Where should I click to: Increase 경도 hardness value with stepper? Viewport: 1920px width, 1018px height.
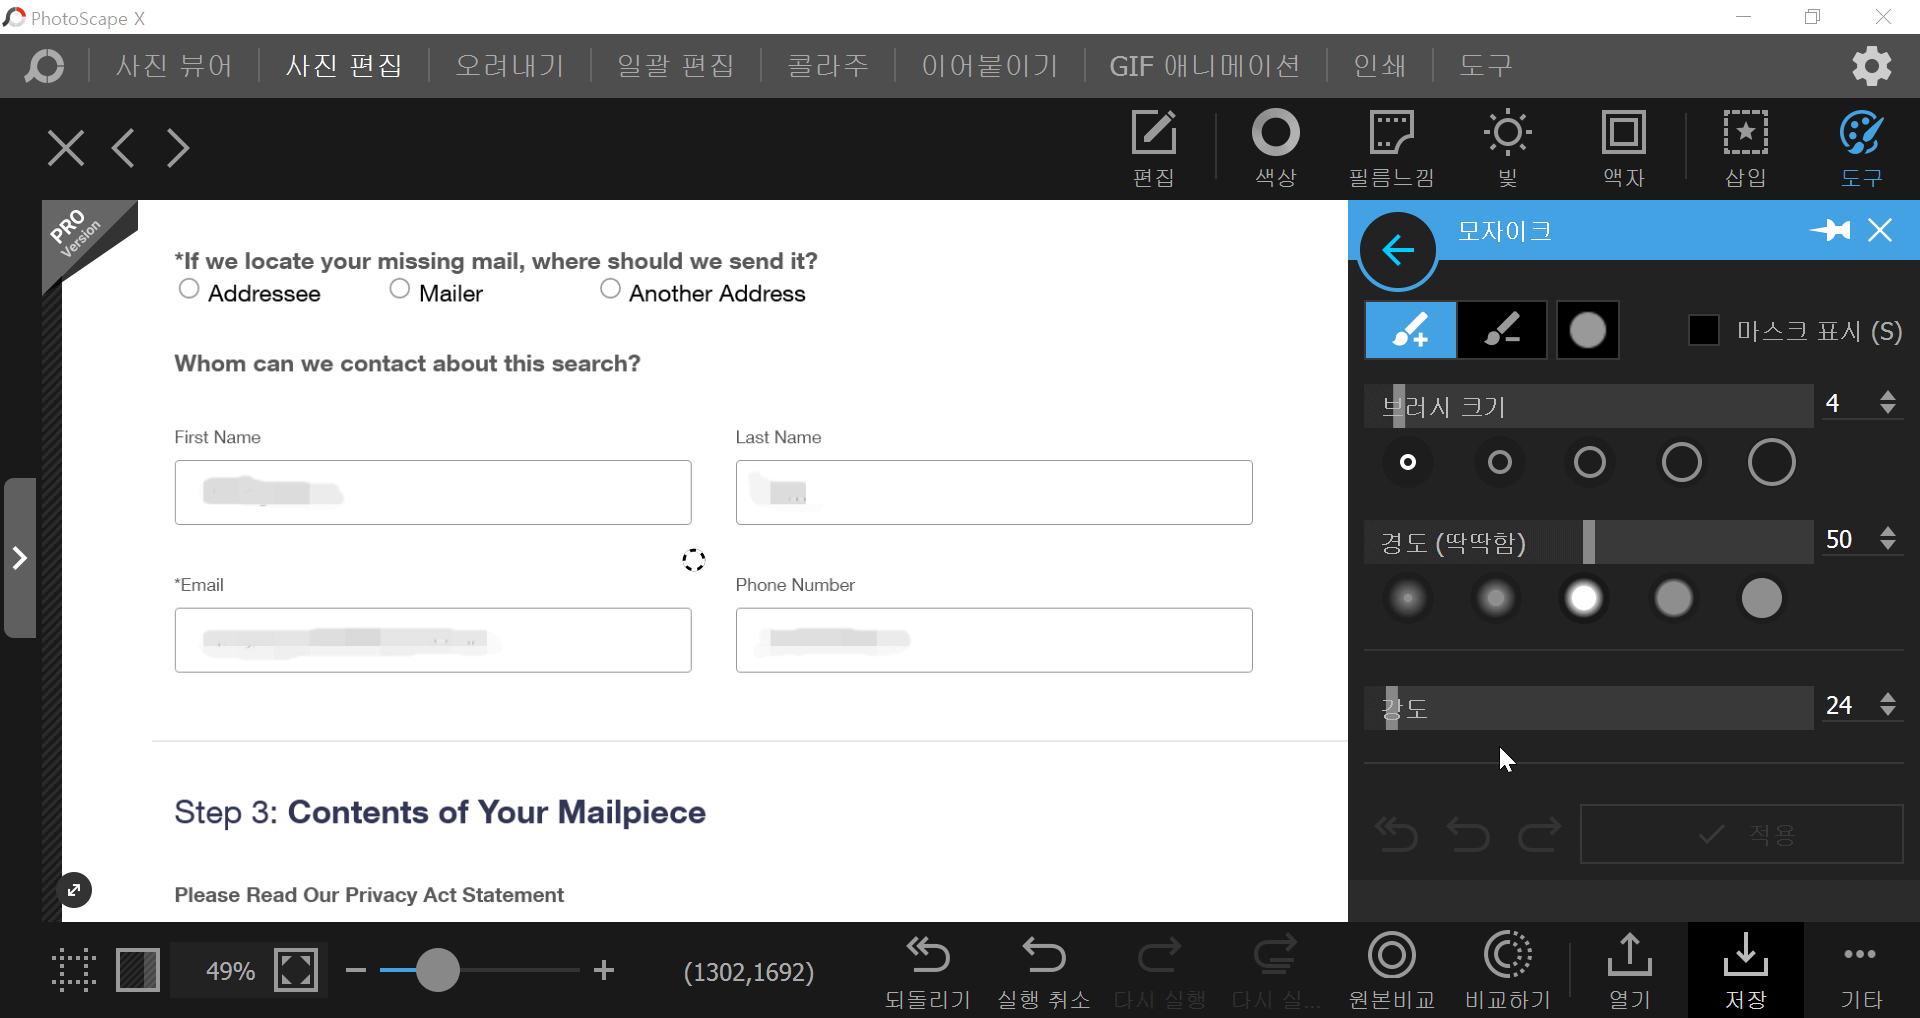click(1888, 531)
